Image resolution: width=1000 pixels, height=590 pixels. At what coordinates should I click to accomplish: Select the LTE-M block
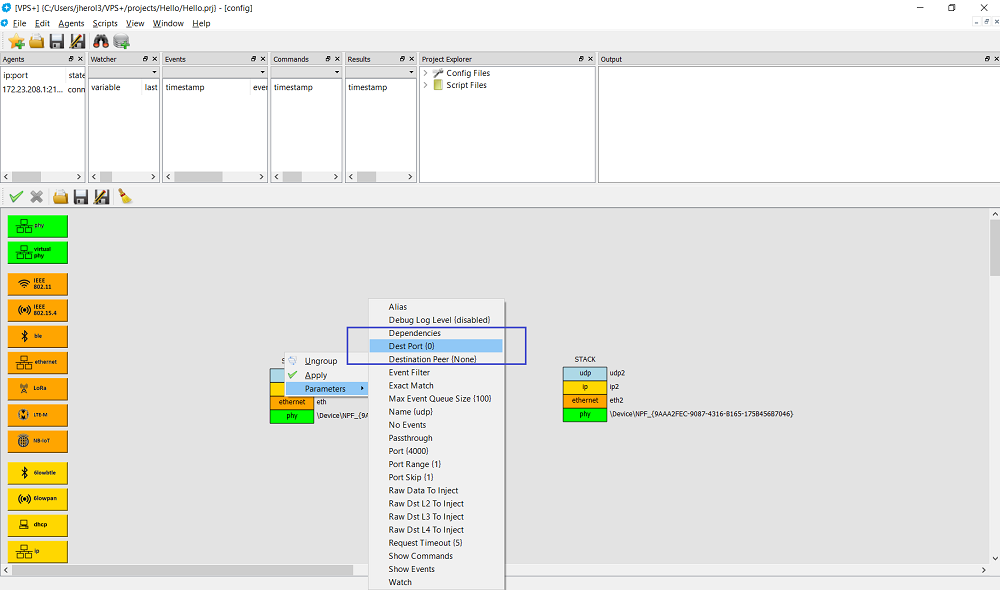[x=38, y=413]
